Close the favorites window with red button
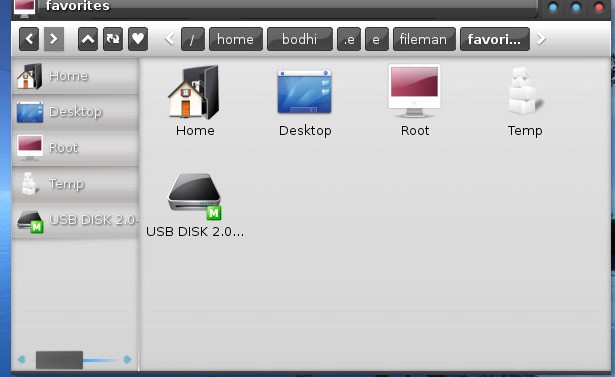This screenshot has width=615, height=377. (599, 7)
